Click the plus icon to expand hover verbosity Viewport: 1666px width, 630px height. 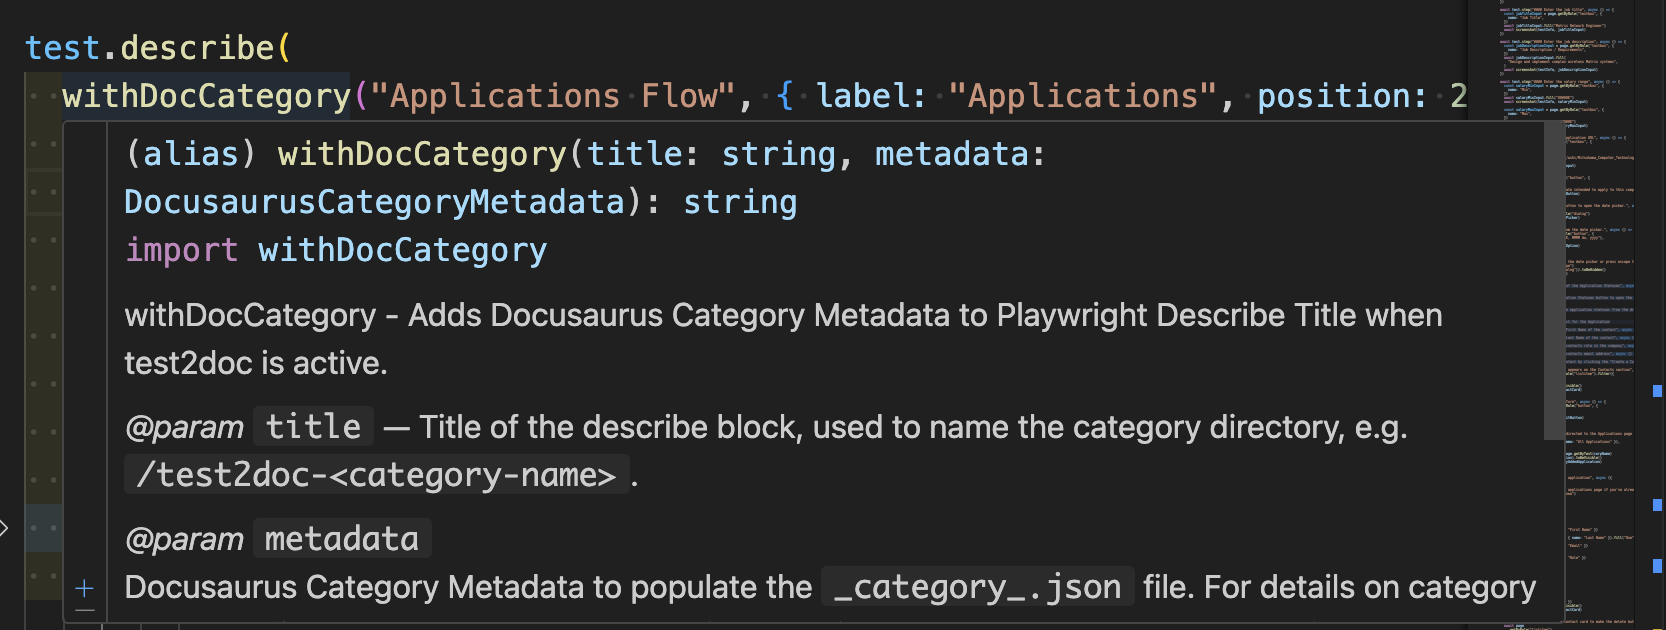click(x=85, y=588)
